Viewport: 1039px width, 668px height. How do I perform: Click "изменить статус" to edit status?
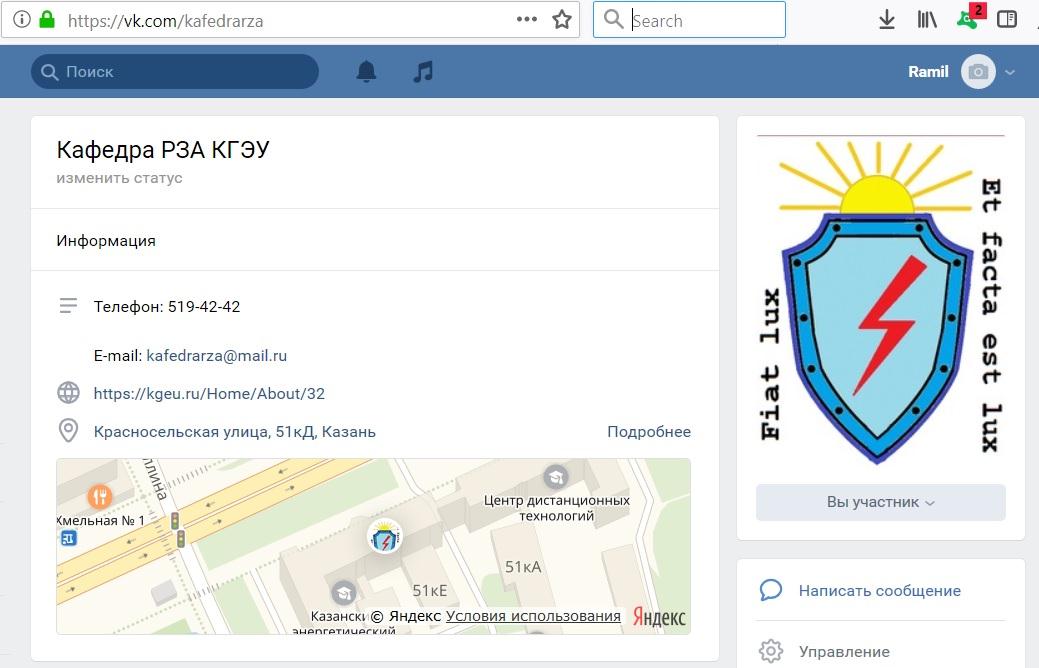(x=119, y=178)
